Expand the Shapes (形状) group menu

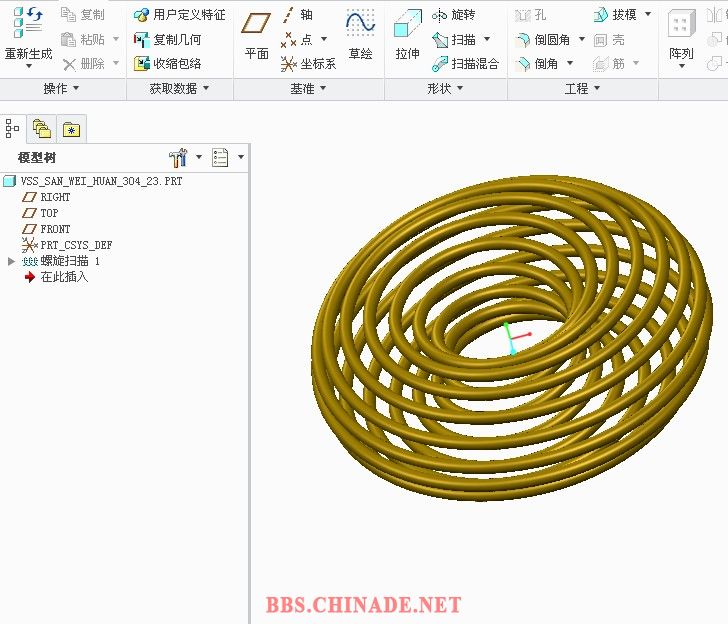[445, 88]
